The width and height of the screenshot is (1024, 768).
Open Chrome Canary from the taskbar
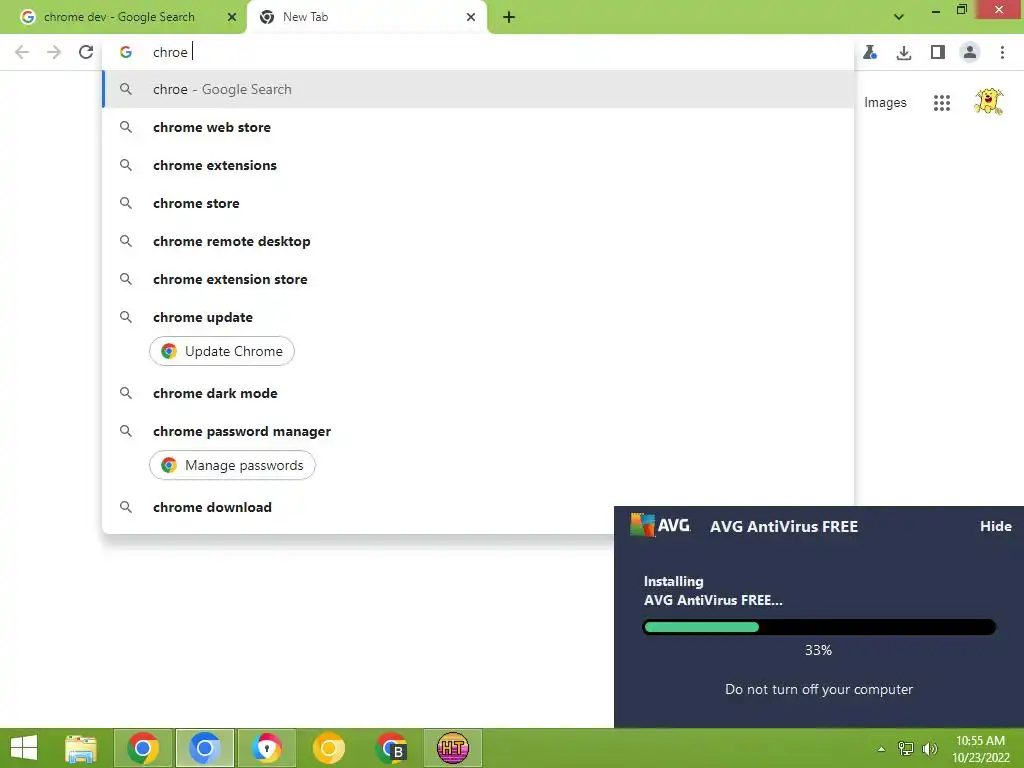coord(328,748)
